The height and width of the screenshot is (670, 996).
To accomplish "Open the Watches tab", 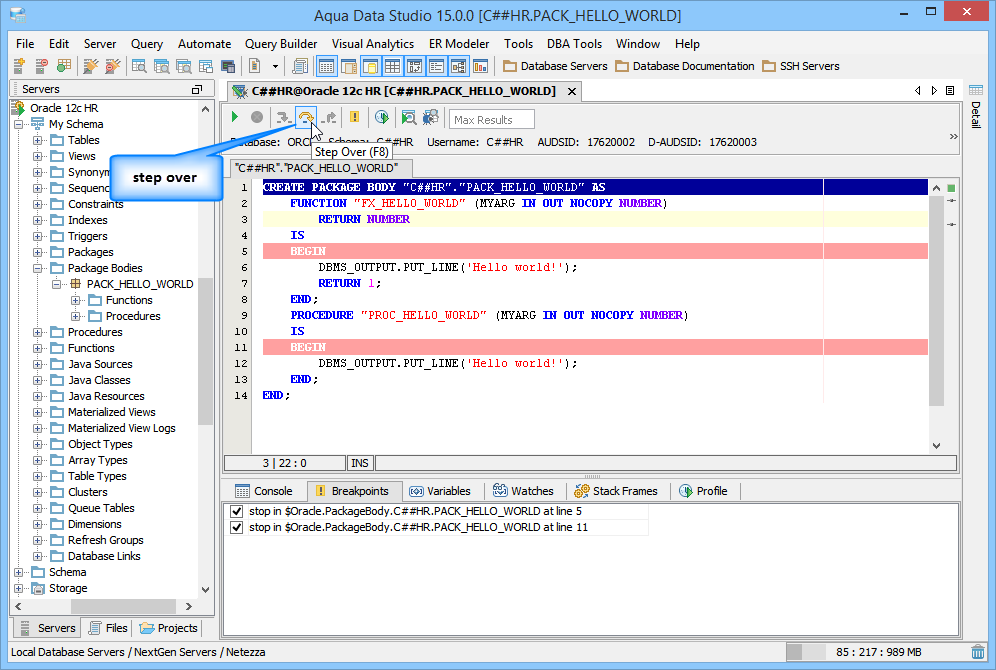I will (522, 491).
